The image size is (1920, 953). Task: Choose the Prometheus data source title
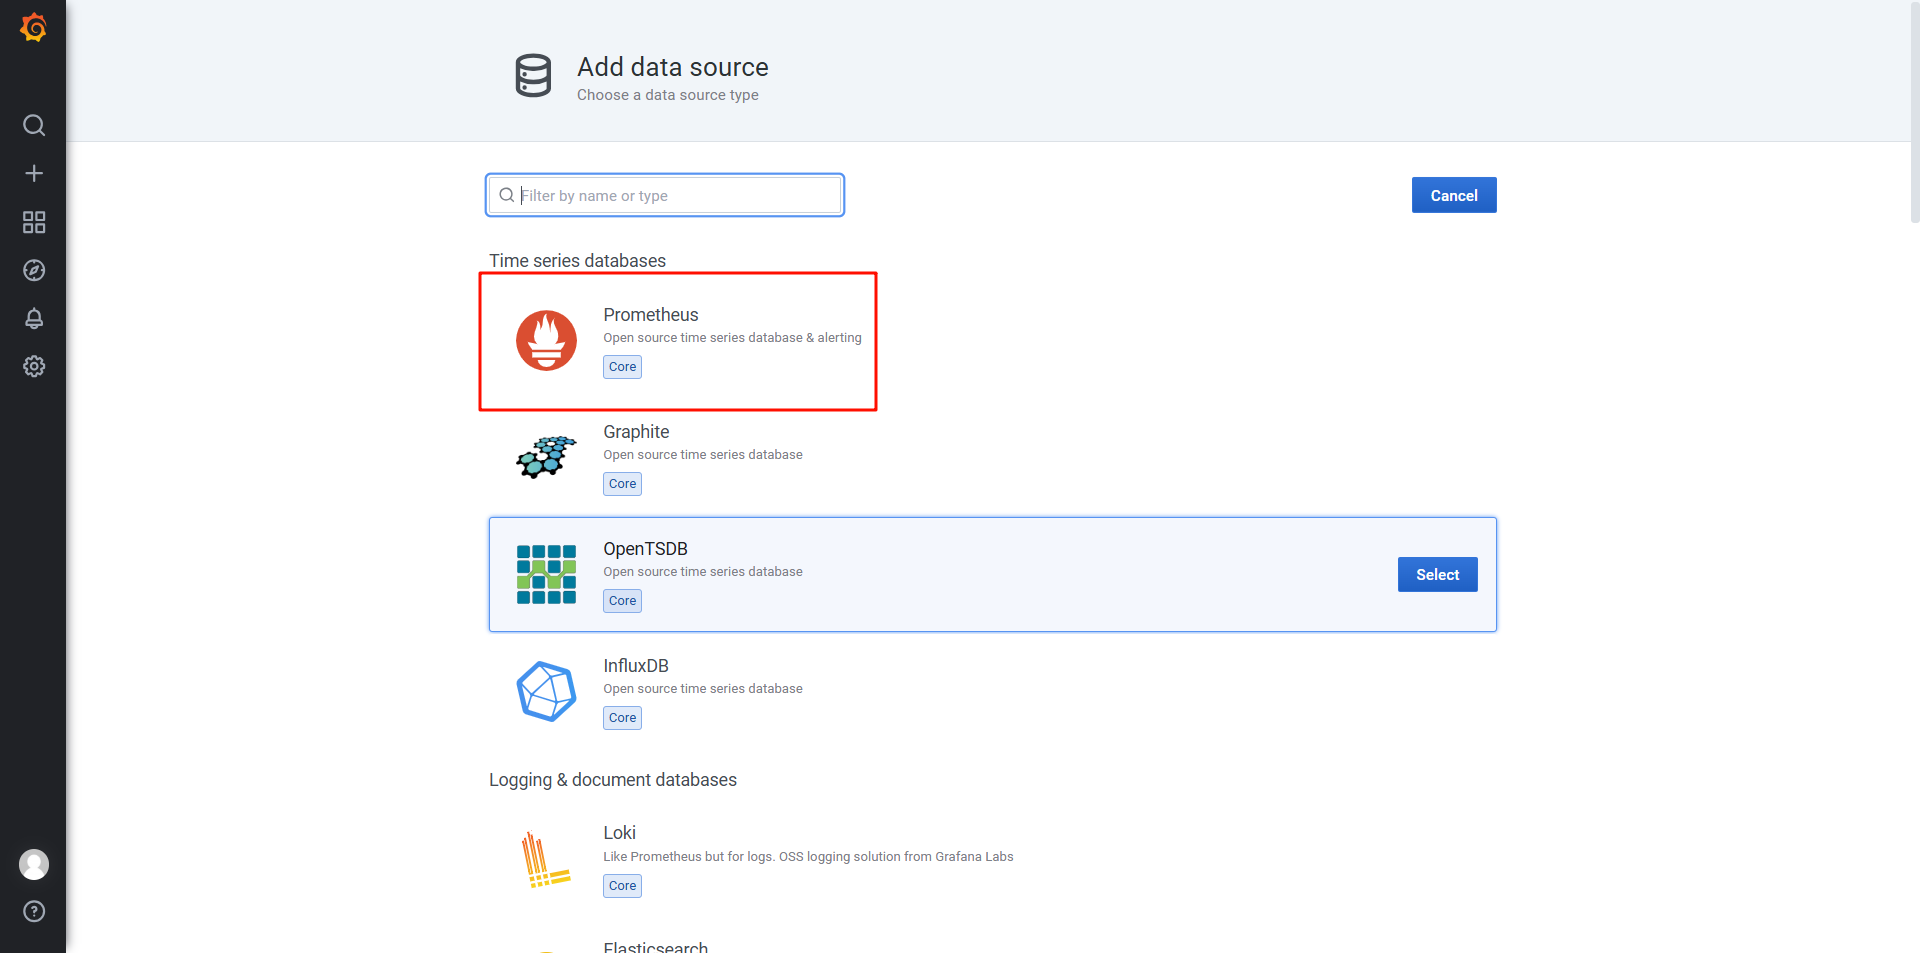click(651, 315)
